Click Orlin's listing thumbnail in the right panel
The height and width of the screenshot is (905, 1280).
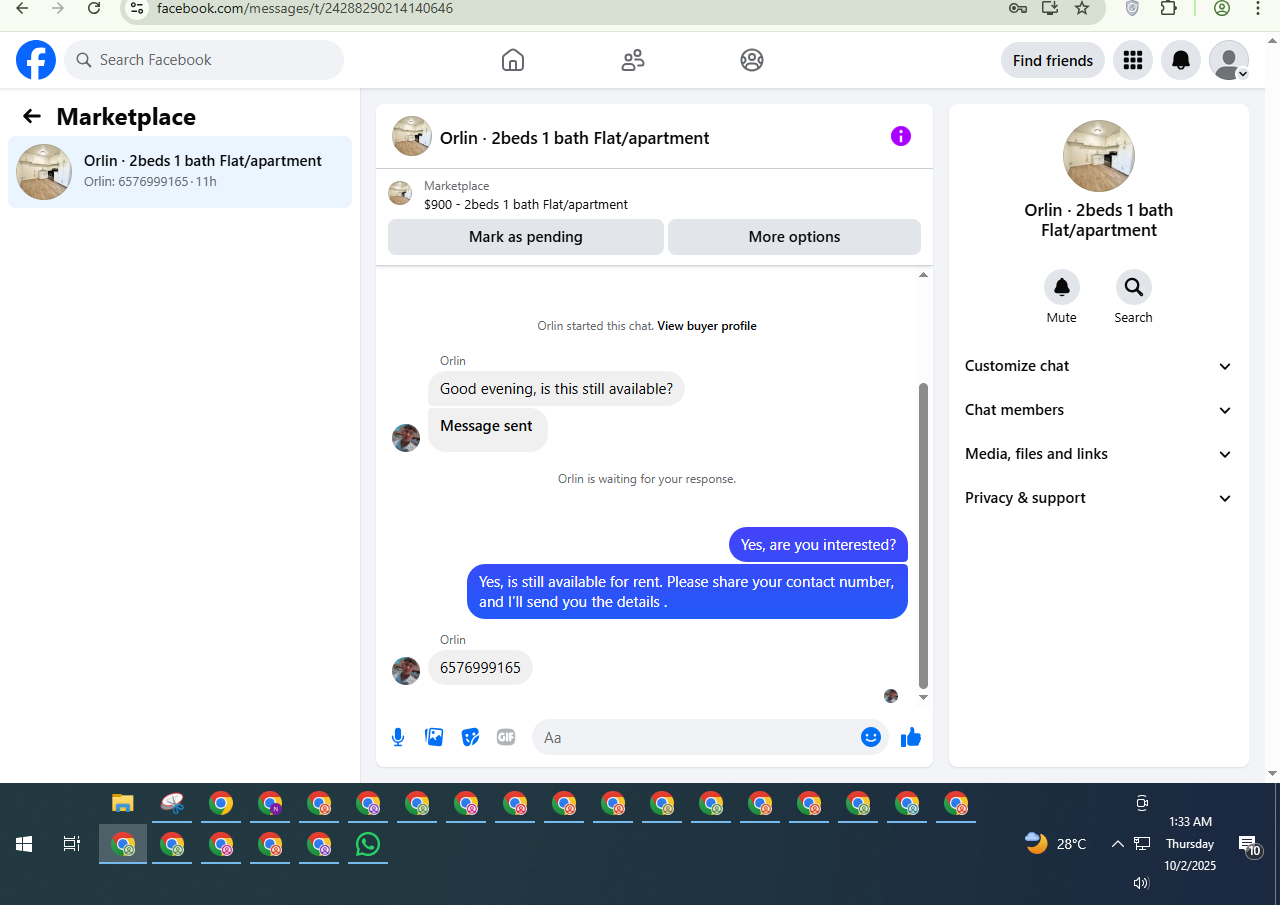tap(1098, 156)
